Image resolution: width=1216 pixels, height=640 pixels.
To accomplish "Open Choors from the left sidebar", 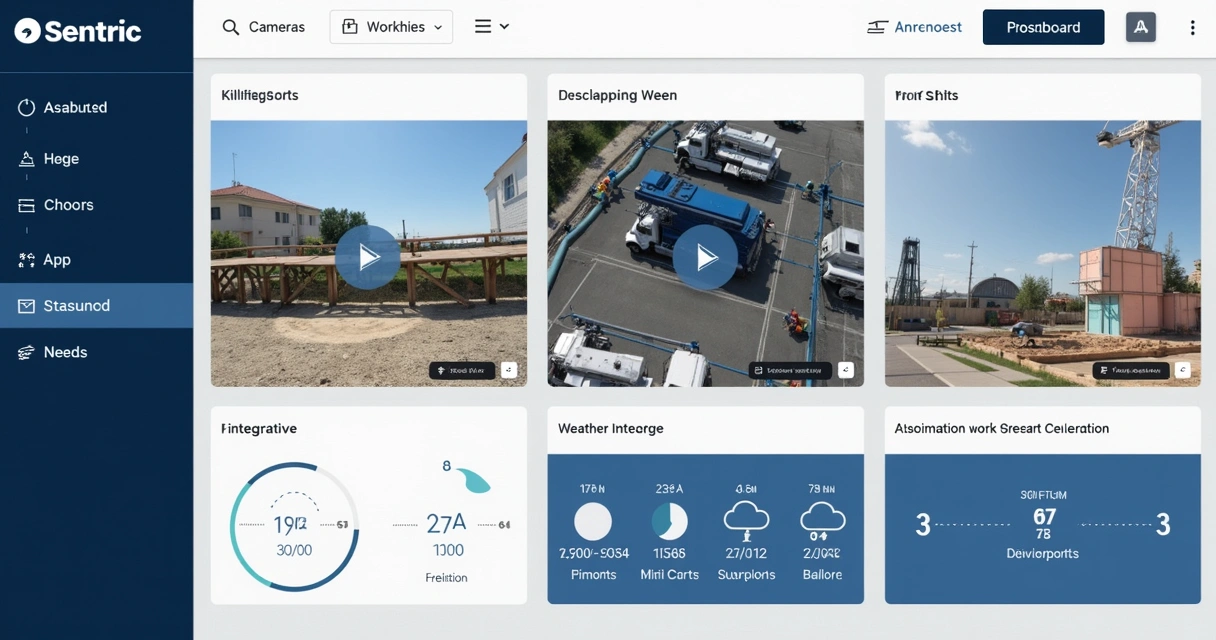I will coord(67,204).
